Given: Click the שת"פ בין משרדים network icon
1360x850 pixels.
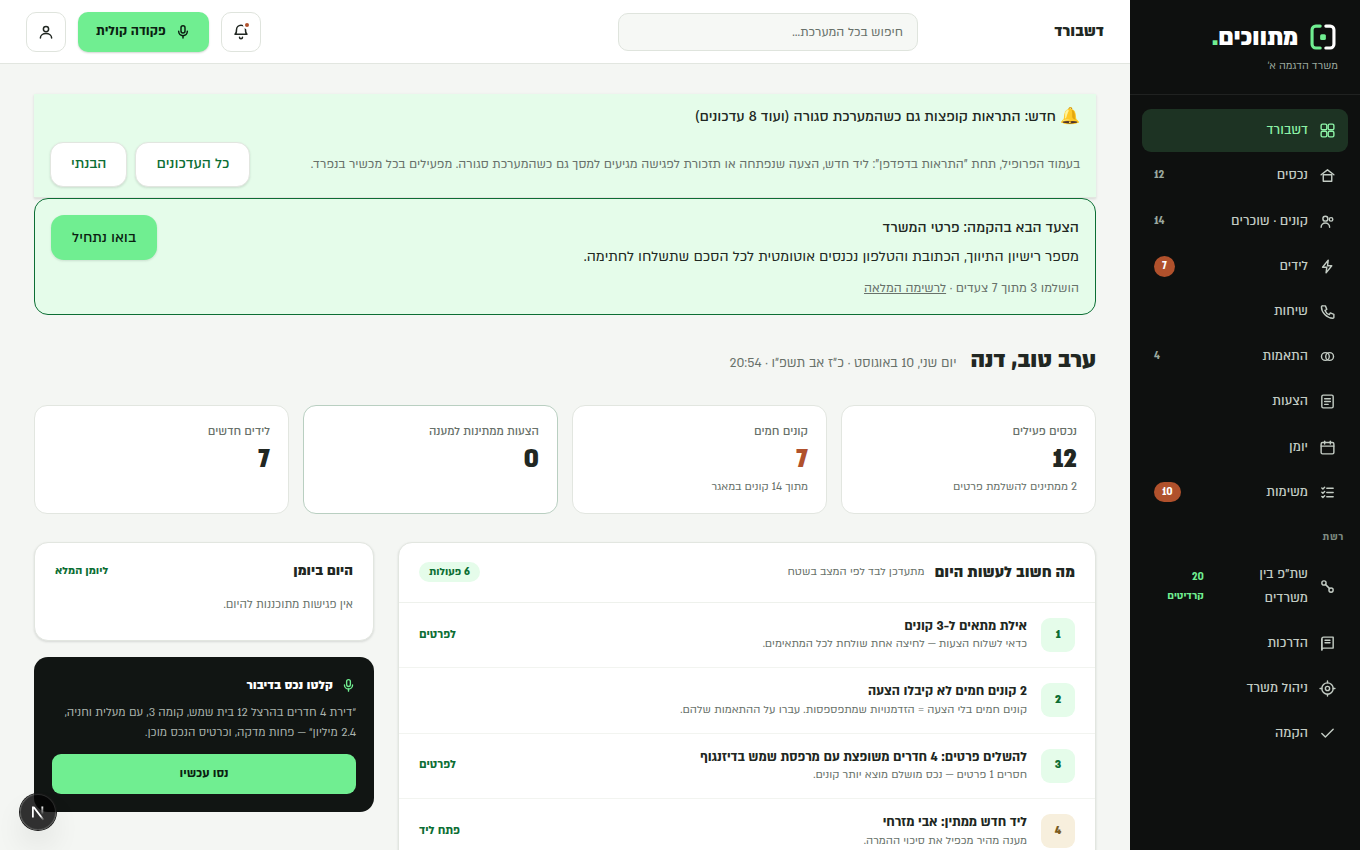Looking at the screenshot, I should coord(1327,586).
